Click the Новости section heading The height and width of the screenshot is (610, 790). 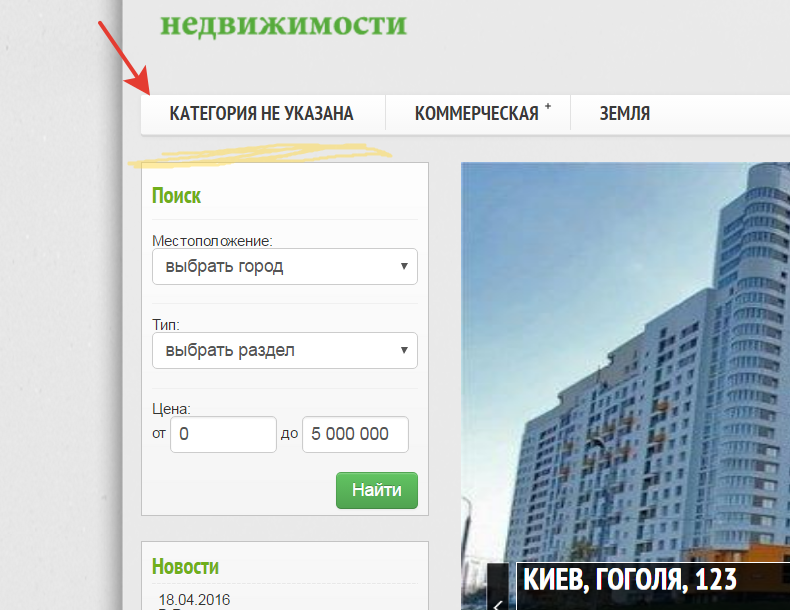(185, 567)
